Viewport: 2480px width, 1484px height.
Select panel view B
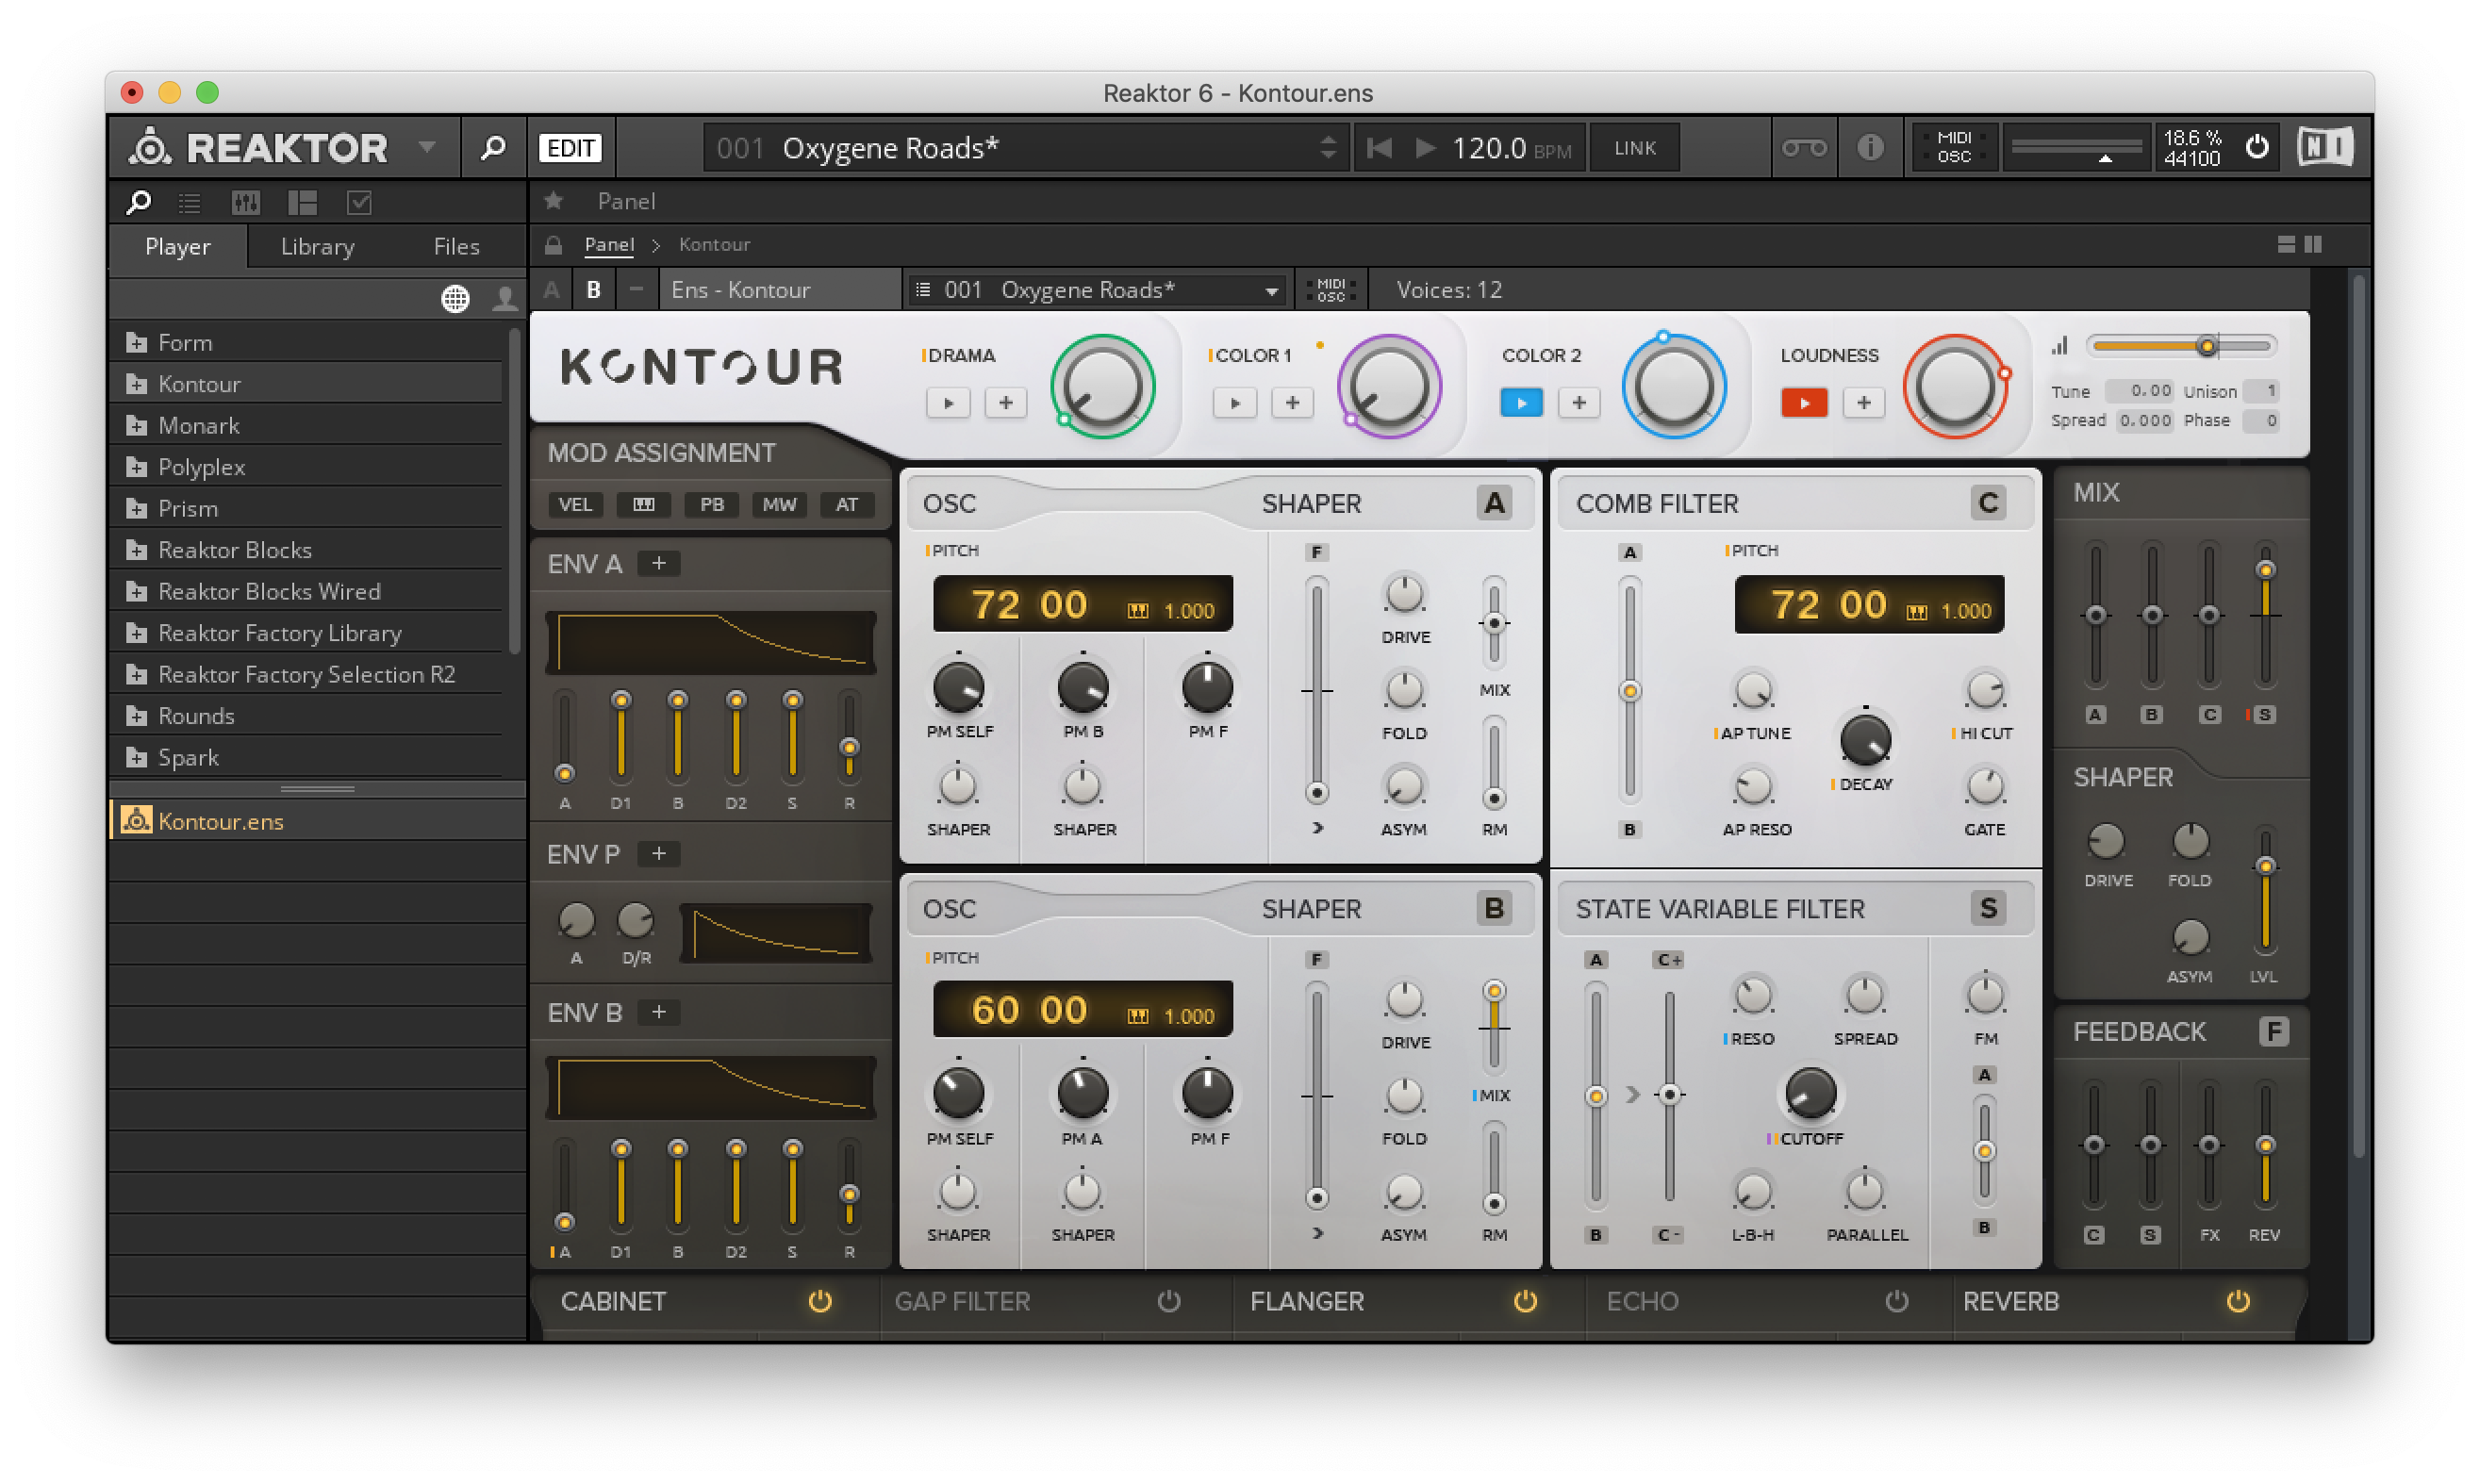[x=593, y=290]
